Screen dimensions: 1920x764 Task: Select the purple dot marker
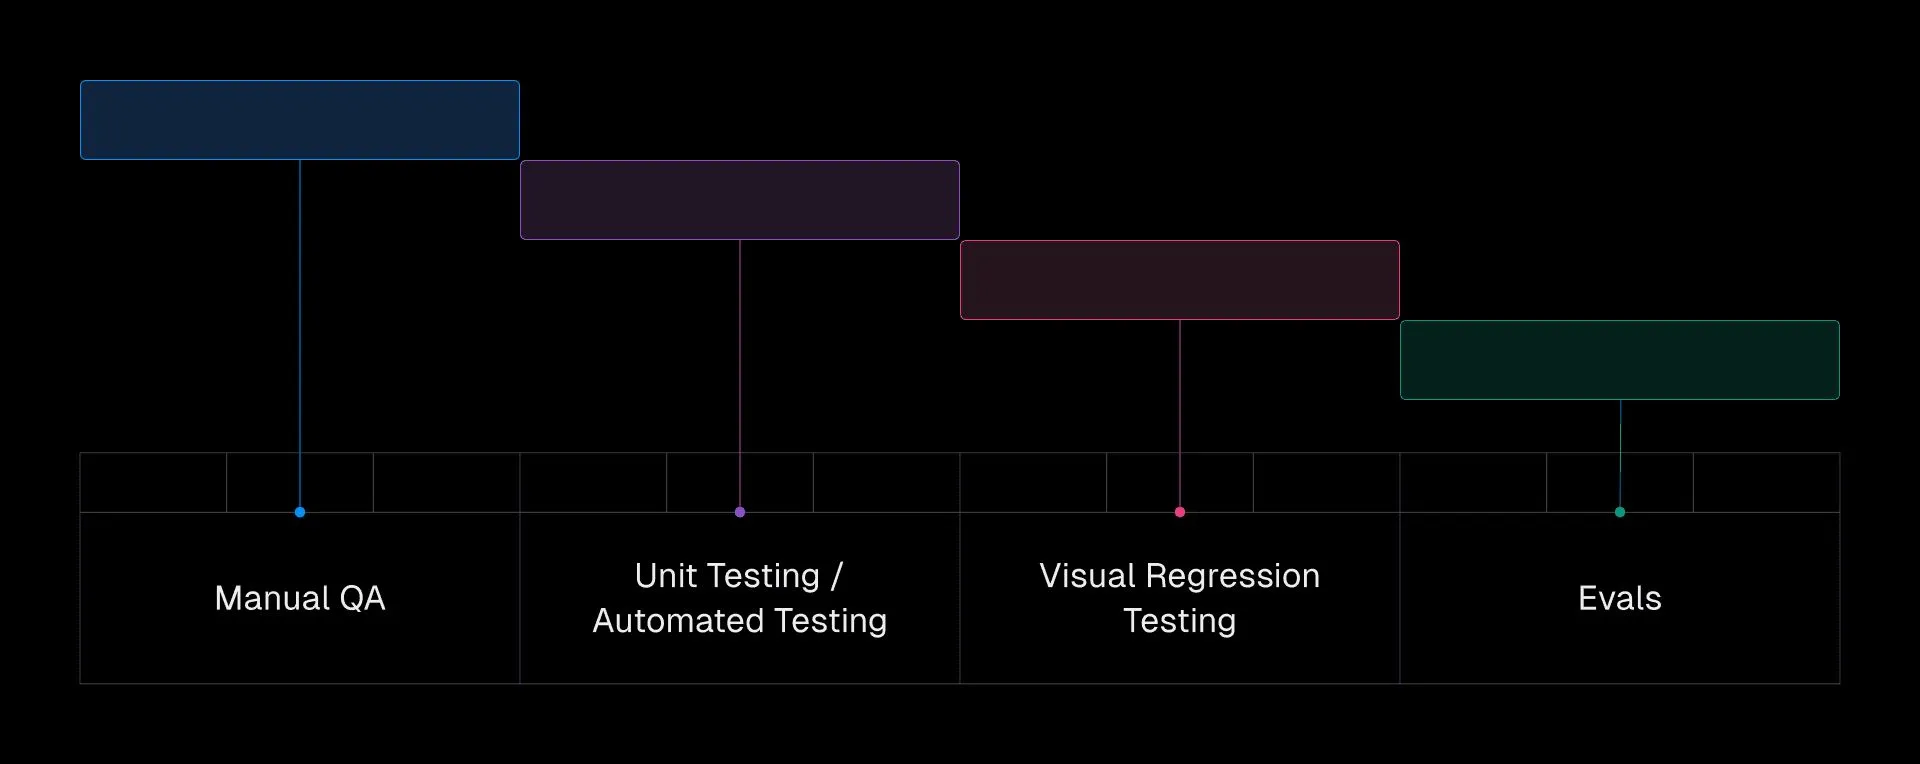740,512
